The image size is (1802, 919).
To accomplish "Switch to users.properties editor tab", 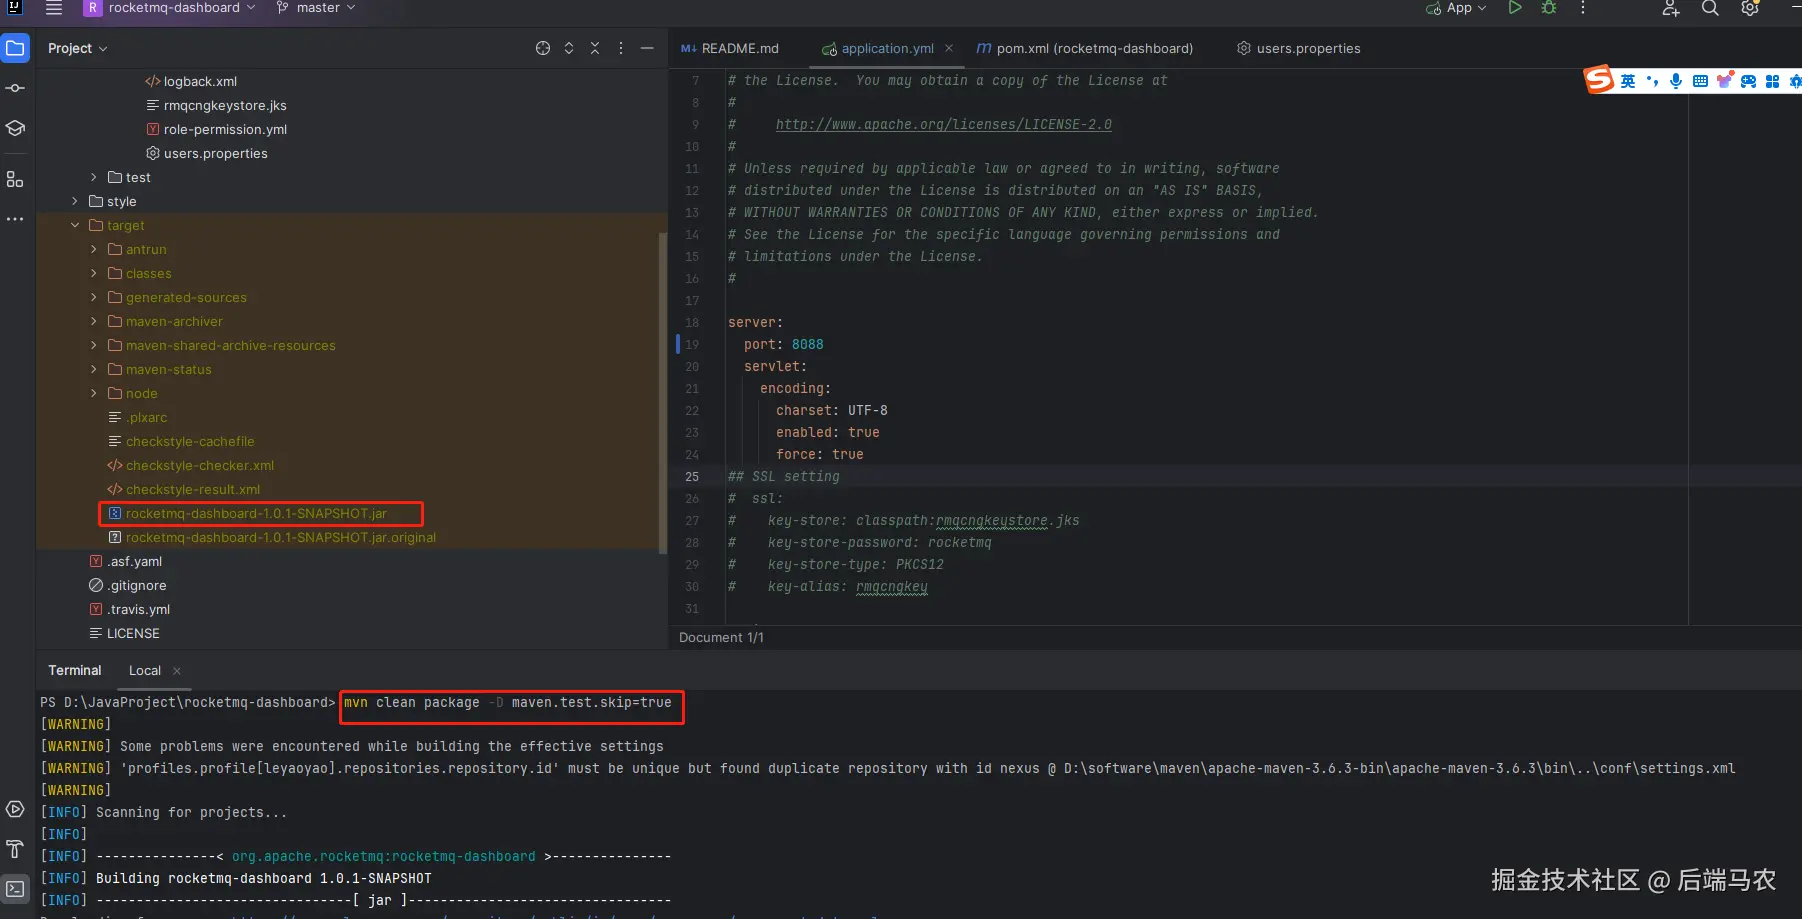I will click(1299, 48).
